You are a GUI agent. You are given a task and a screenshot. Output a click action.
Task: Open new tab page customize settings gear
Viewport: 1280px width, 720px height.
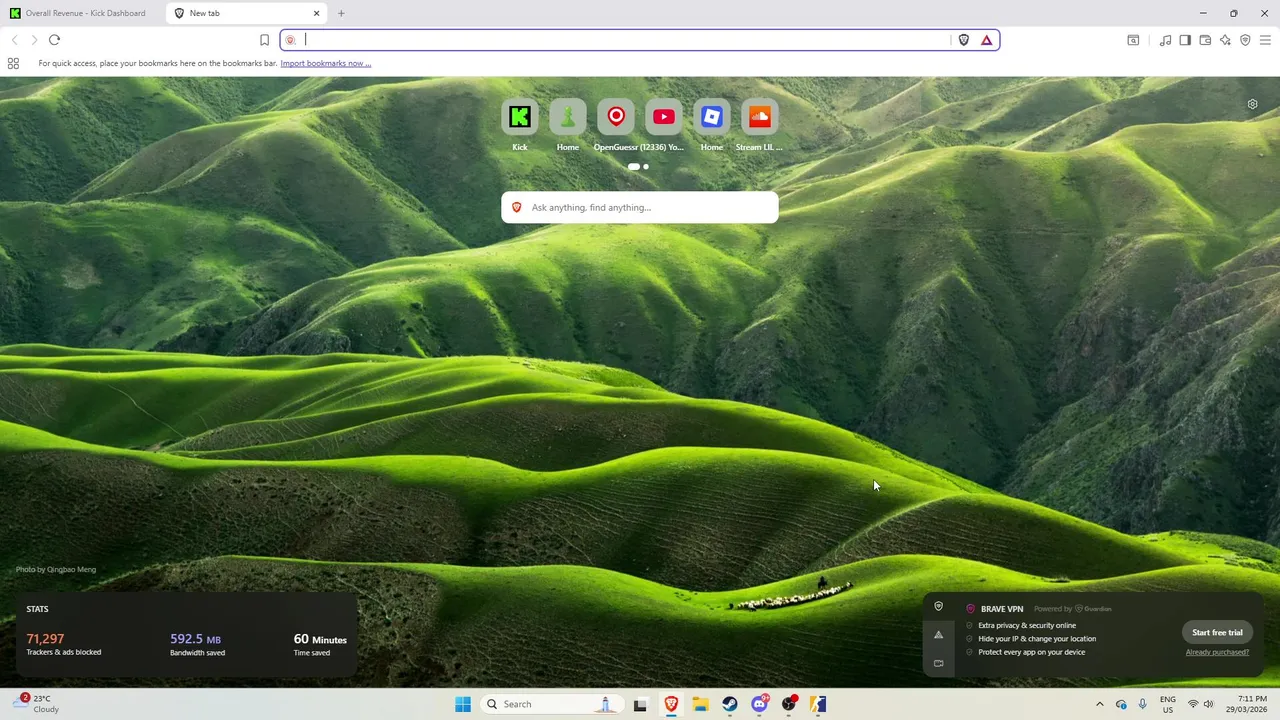click(1252, 104)
